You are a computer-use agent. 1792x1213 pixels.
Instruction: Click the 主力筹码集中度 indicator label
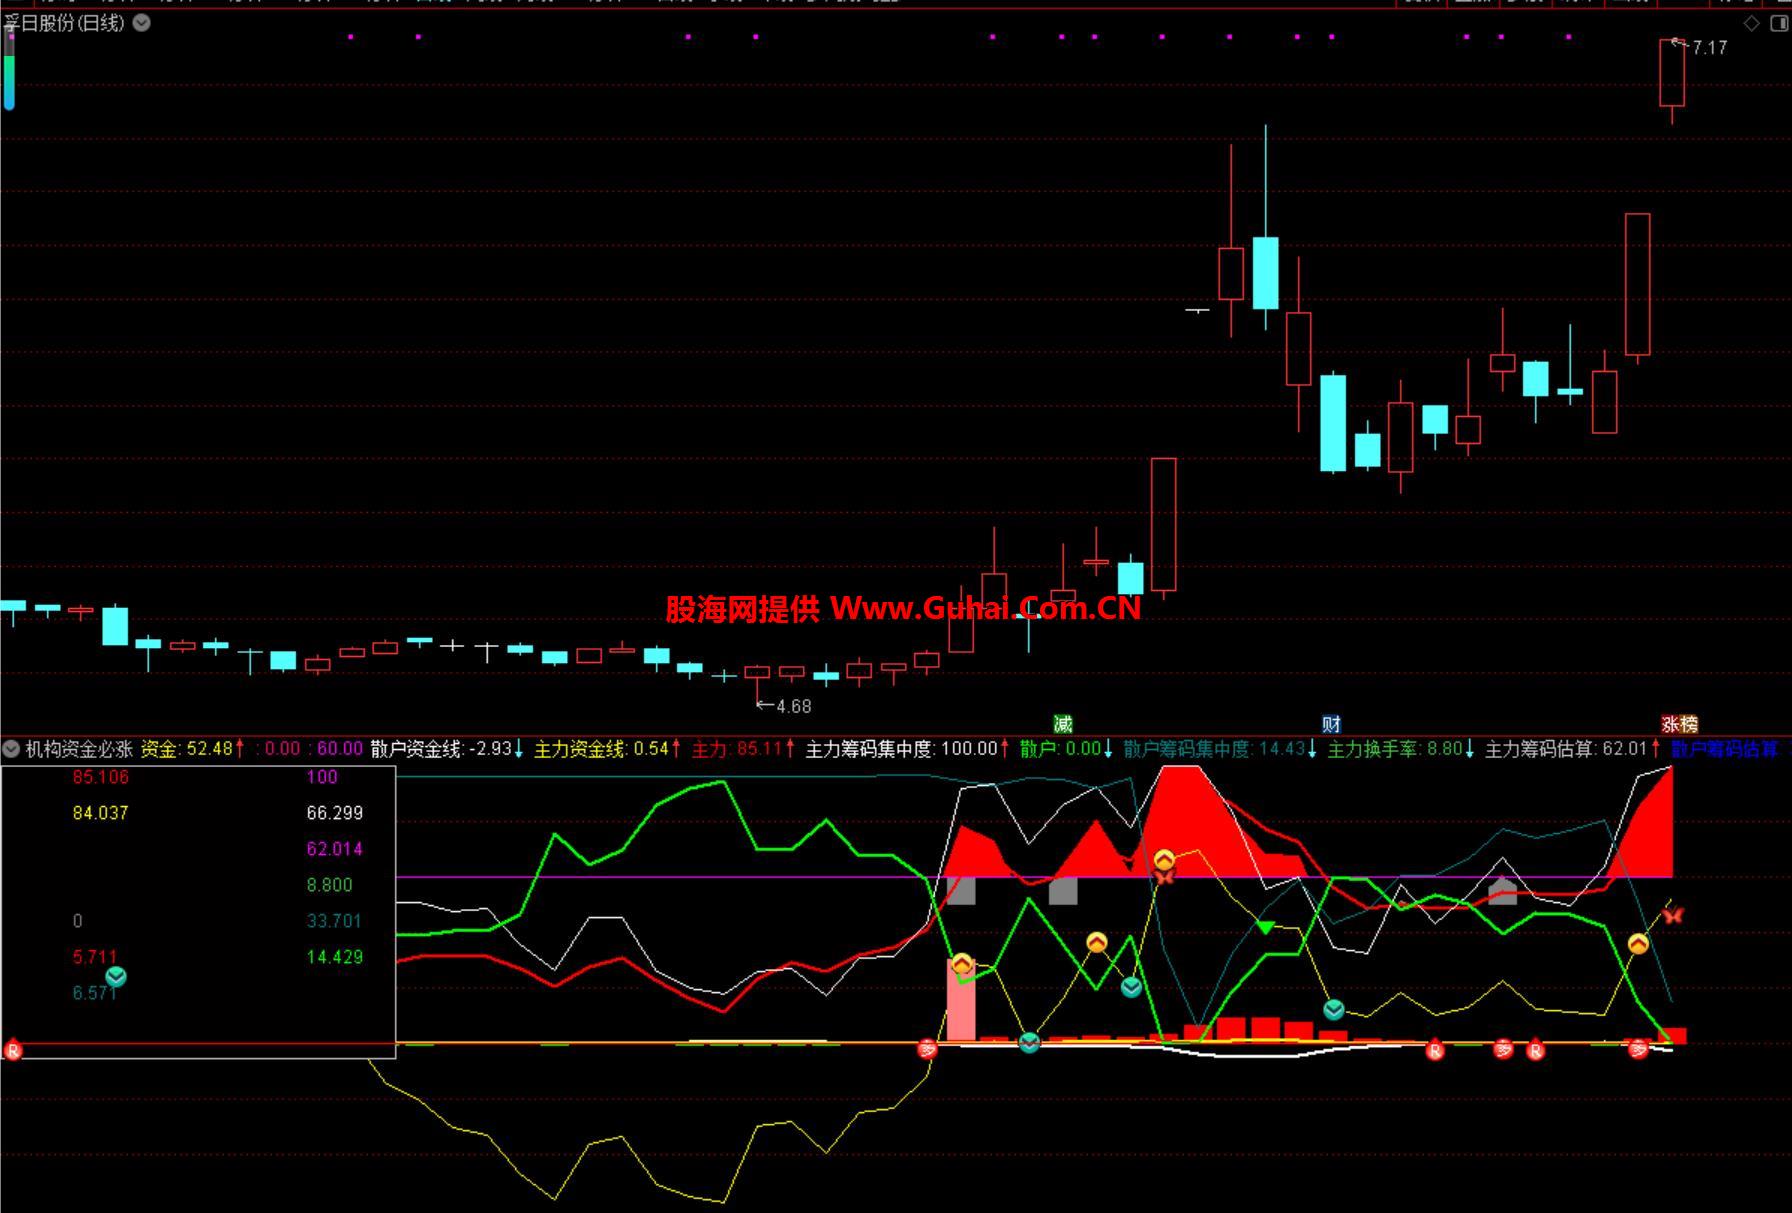tap(868, 749)
